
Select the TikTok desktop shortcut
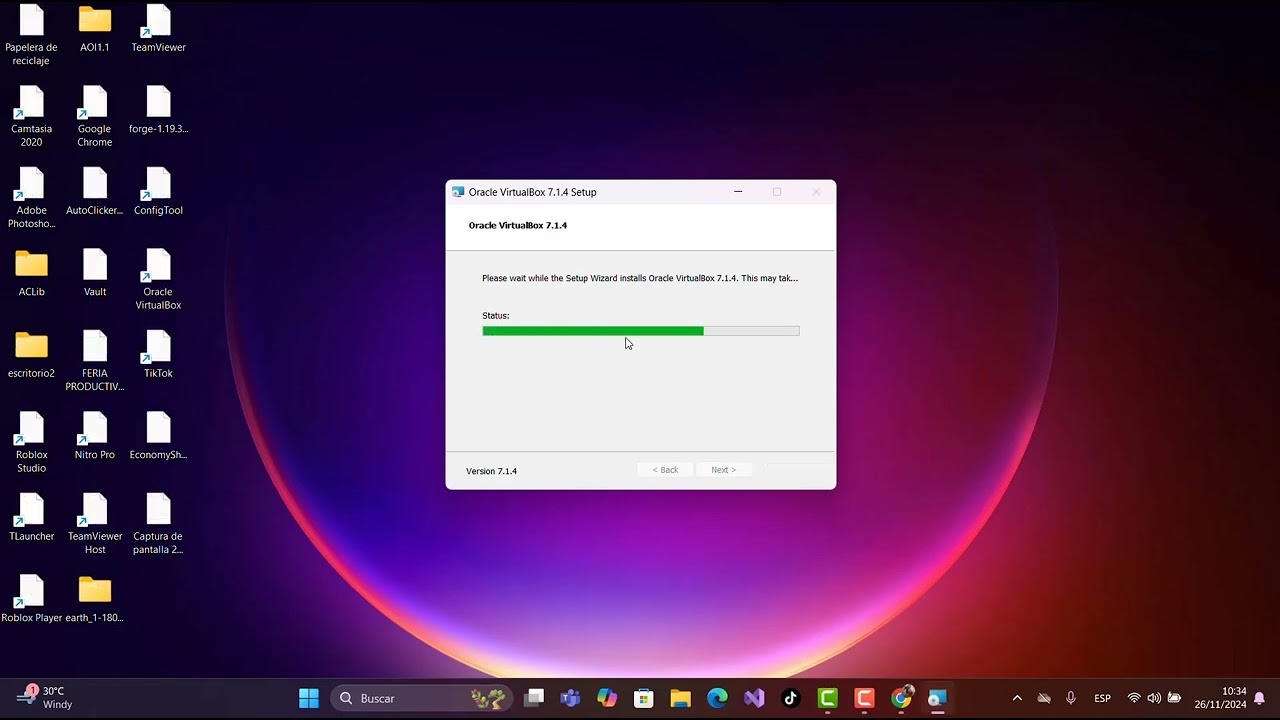point(158,355)
